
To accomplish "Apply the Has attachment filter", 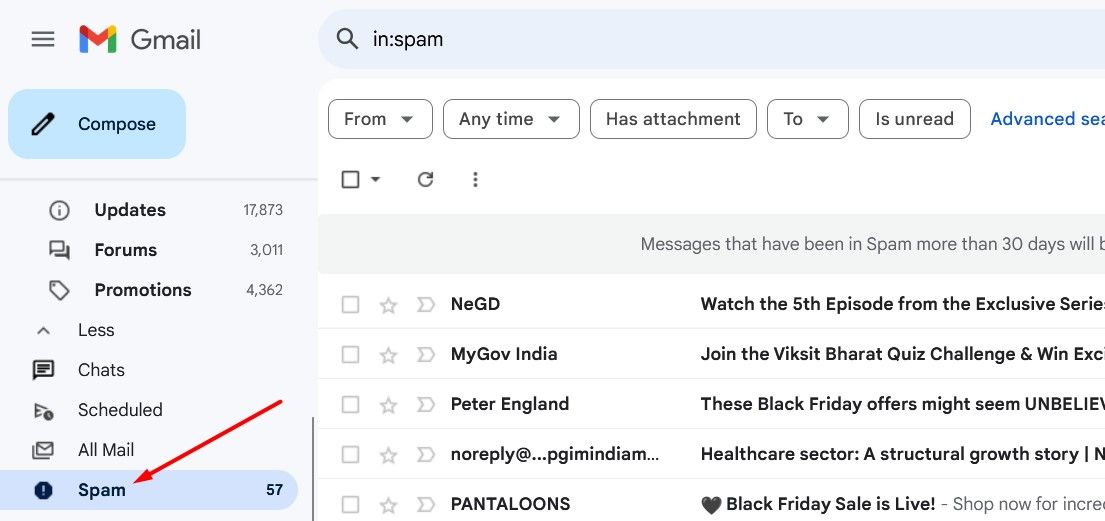I will pos(673,119).
